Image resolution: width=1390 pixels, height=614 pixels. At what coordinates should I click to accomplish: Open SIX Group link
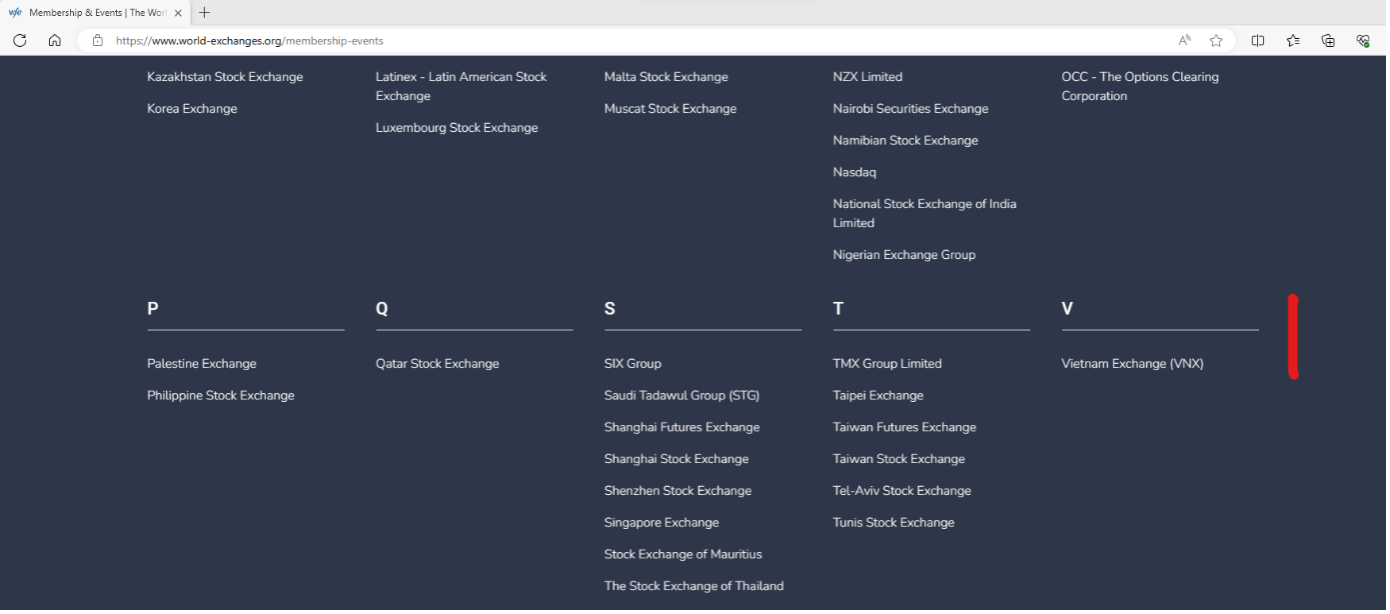point(633,364)
